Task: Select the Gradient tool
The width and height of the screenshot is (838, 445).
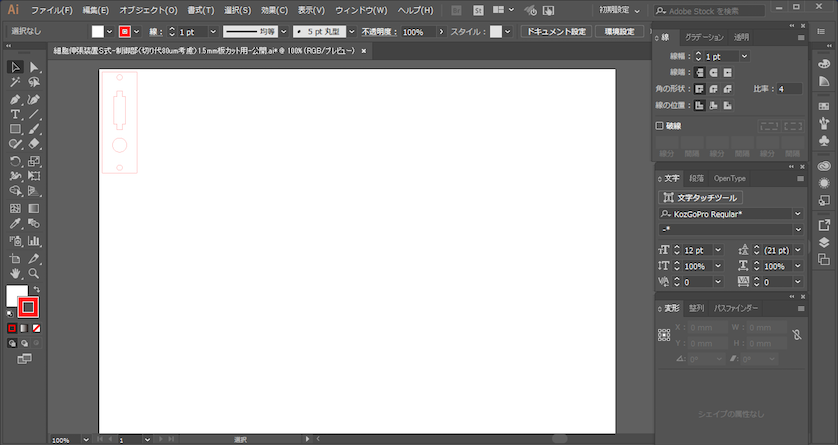Action: 34,208
